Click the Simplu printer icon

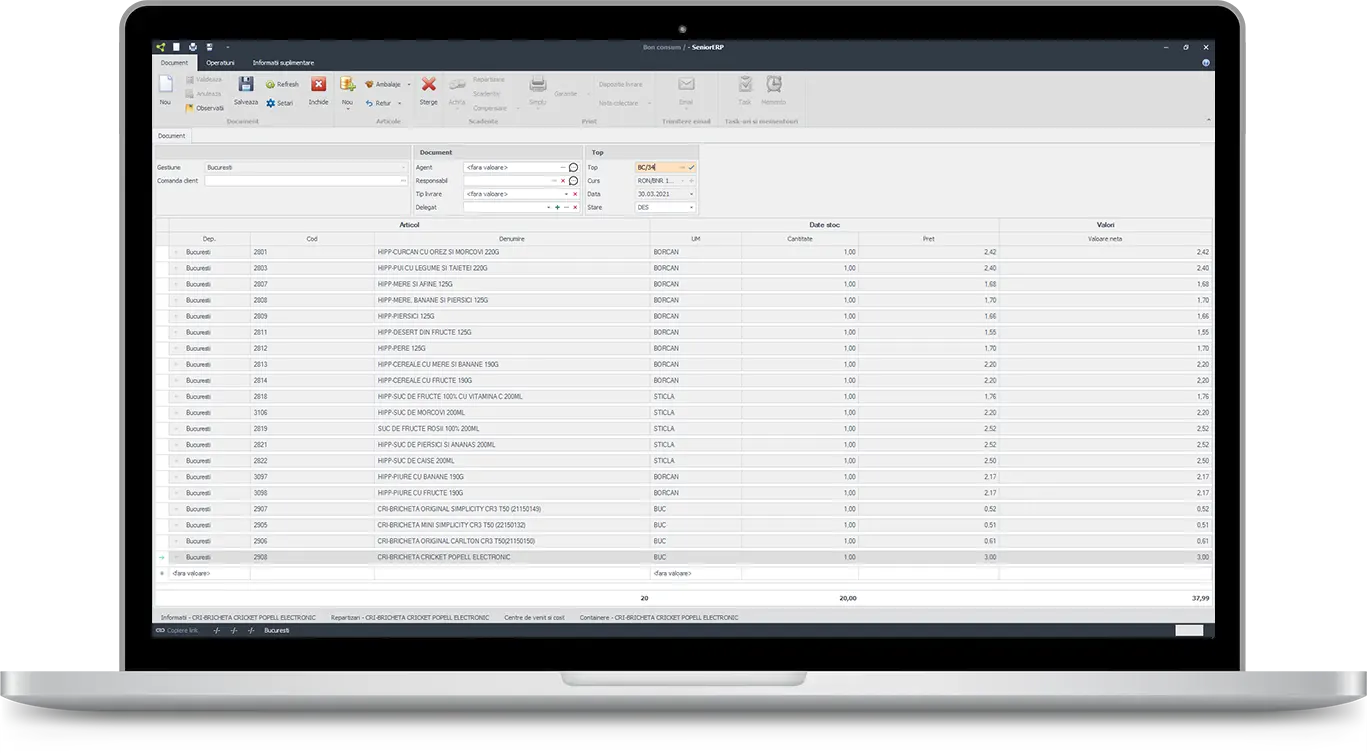[538, 85]
